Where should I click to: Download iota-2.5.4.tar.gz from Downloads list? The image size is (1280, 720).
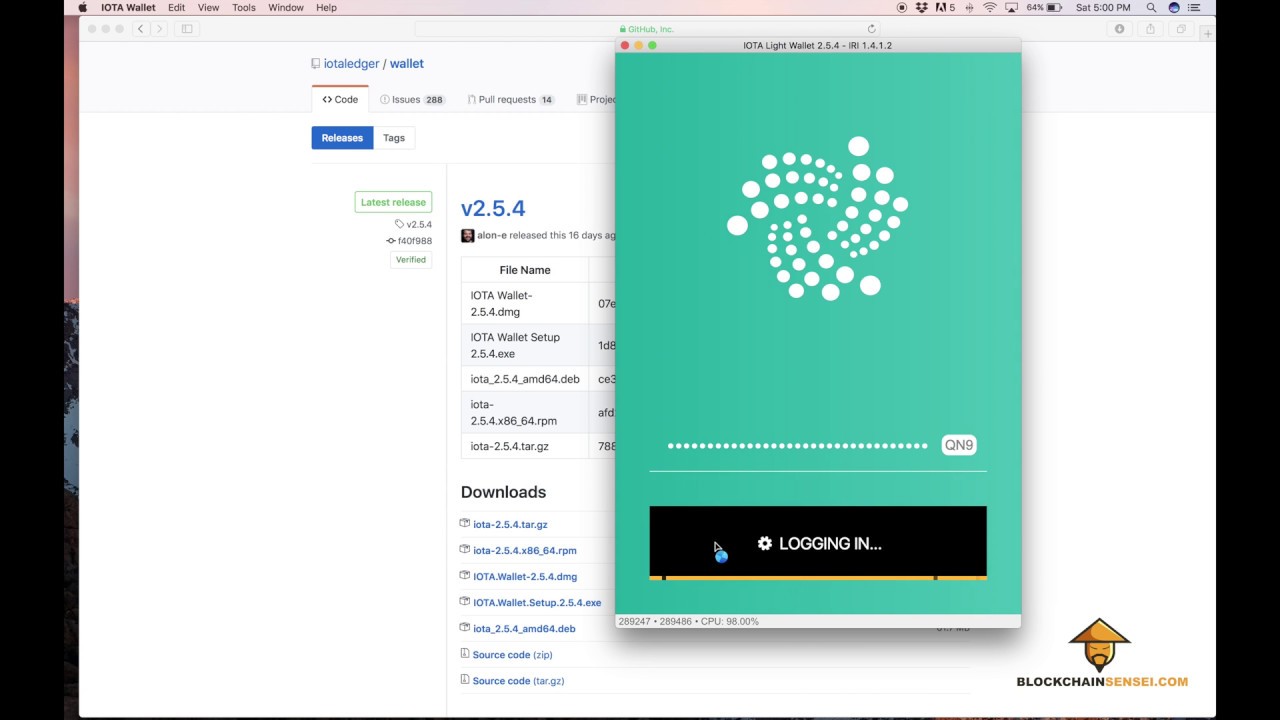pos(510,524)
